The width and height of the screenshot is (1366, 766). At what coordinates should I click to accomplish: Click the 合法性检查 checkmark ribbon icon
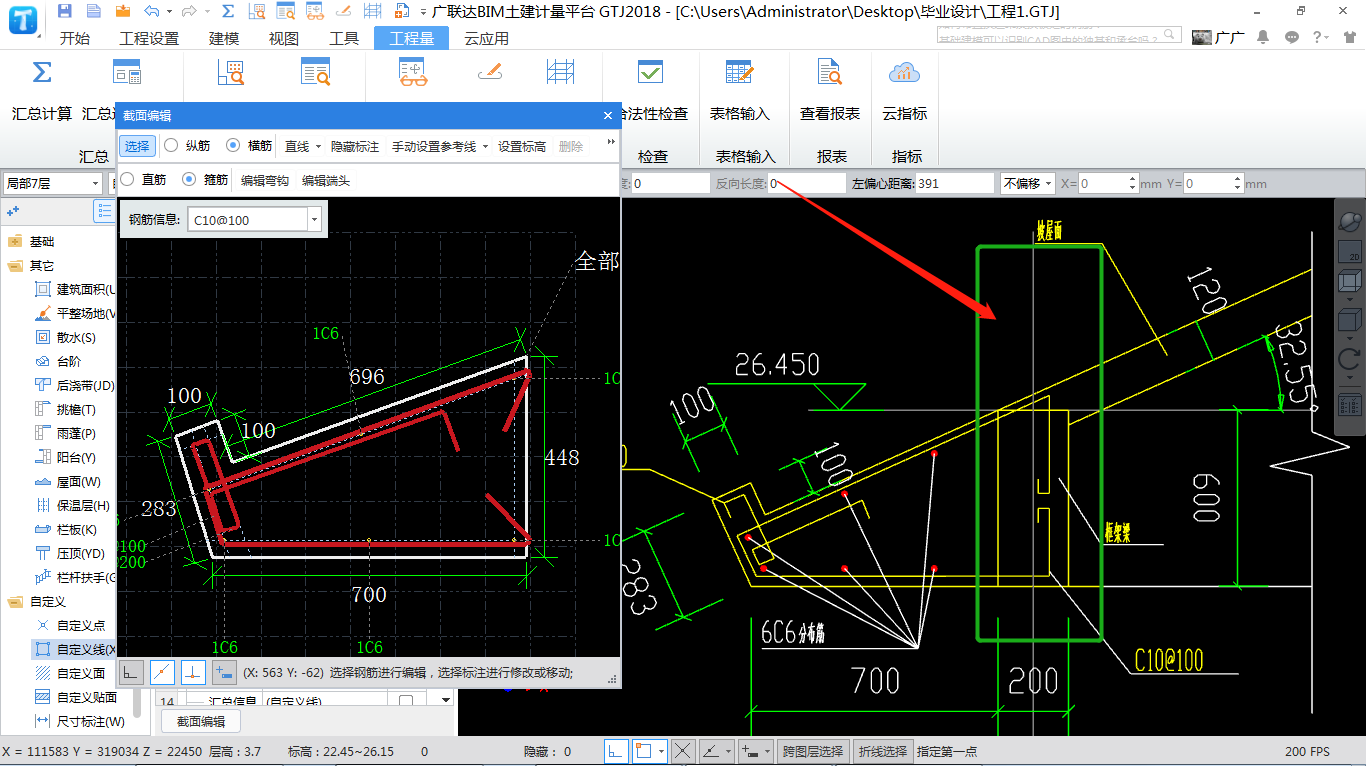click(651, 72)
